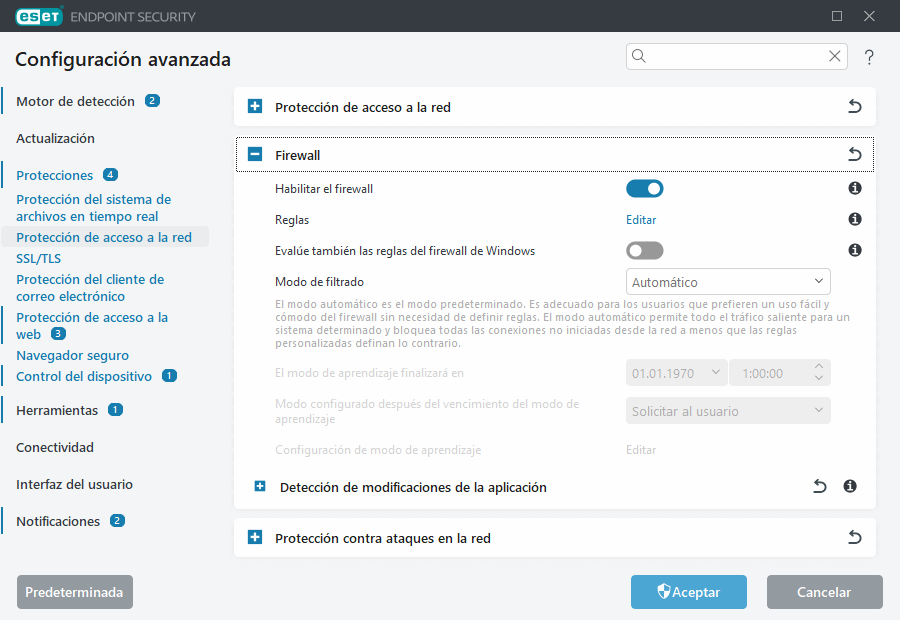
Task: Click the search magnifier icon
Action: [639, 56]
